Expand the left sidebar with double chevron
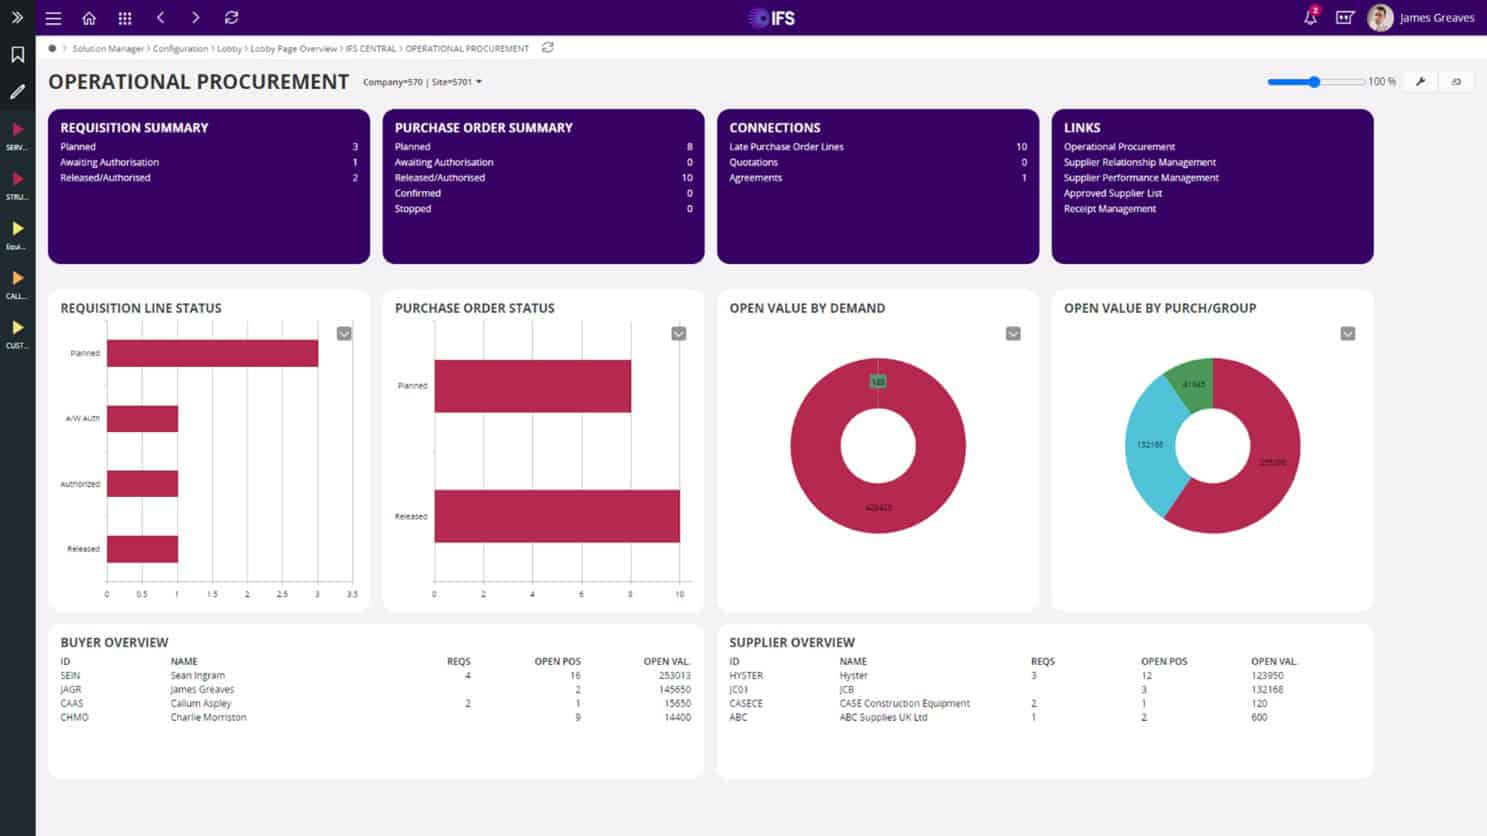The width and height of the screenshot is (1487, 836). 17,18
